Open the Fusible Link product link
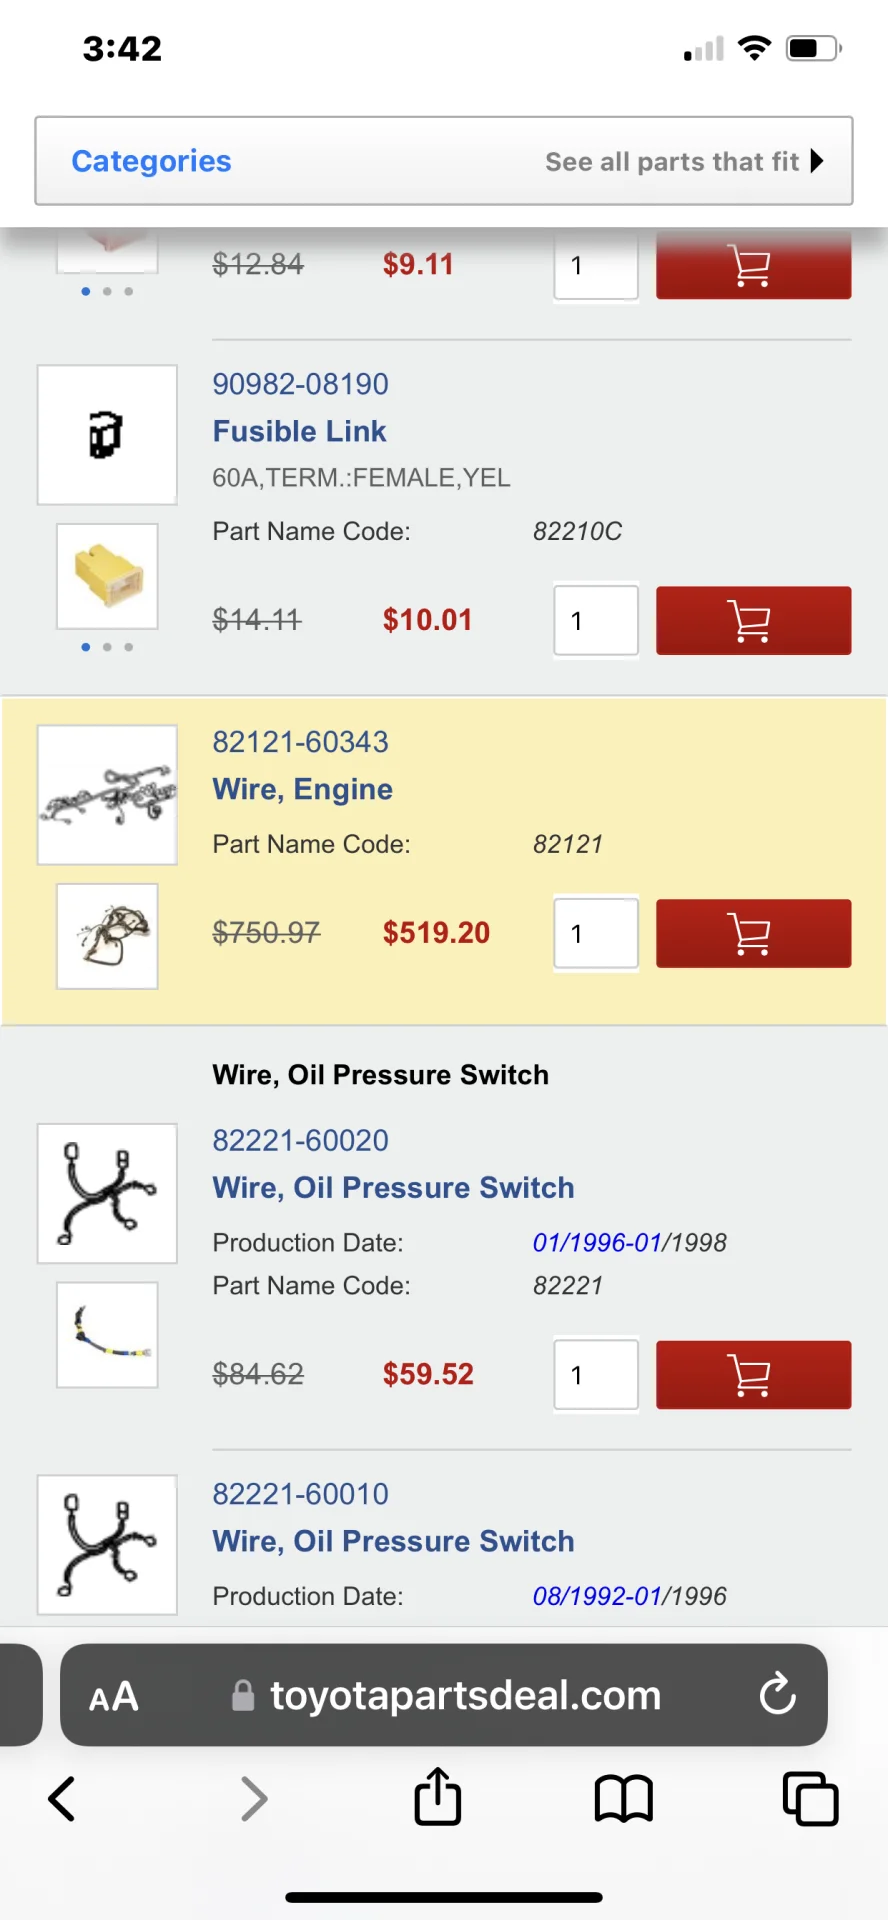888x1920 pixels. (x=299, y=431)
